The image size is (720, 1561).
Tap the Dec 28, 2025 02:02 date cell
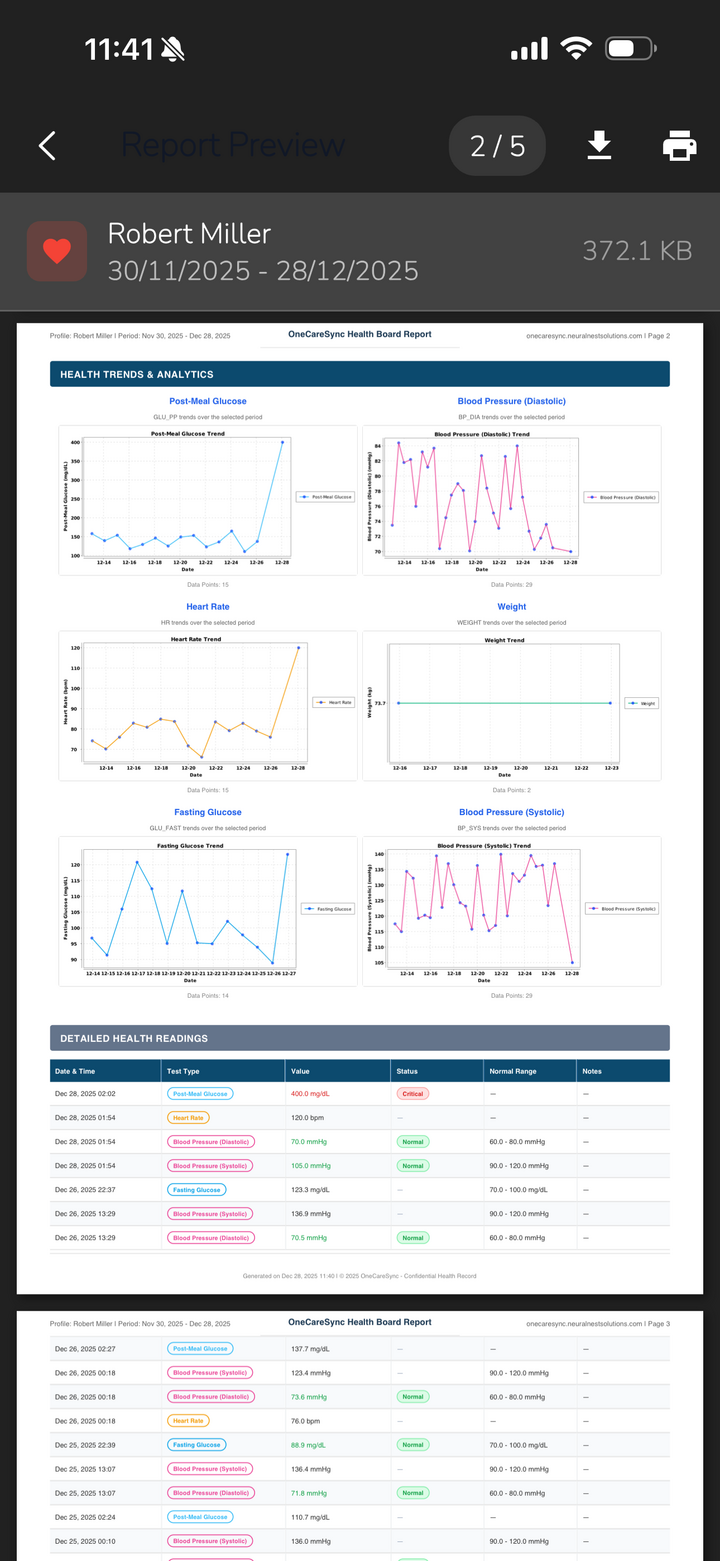85,1094
